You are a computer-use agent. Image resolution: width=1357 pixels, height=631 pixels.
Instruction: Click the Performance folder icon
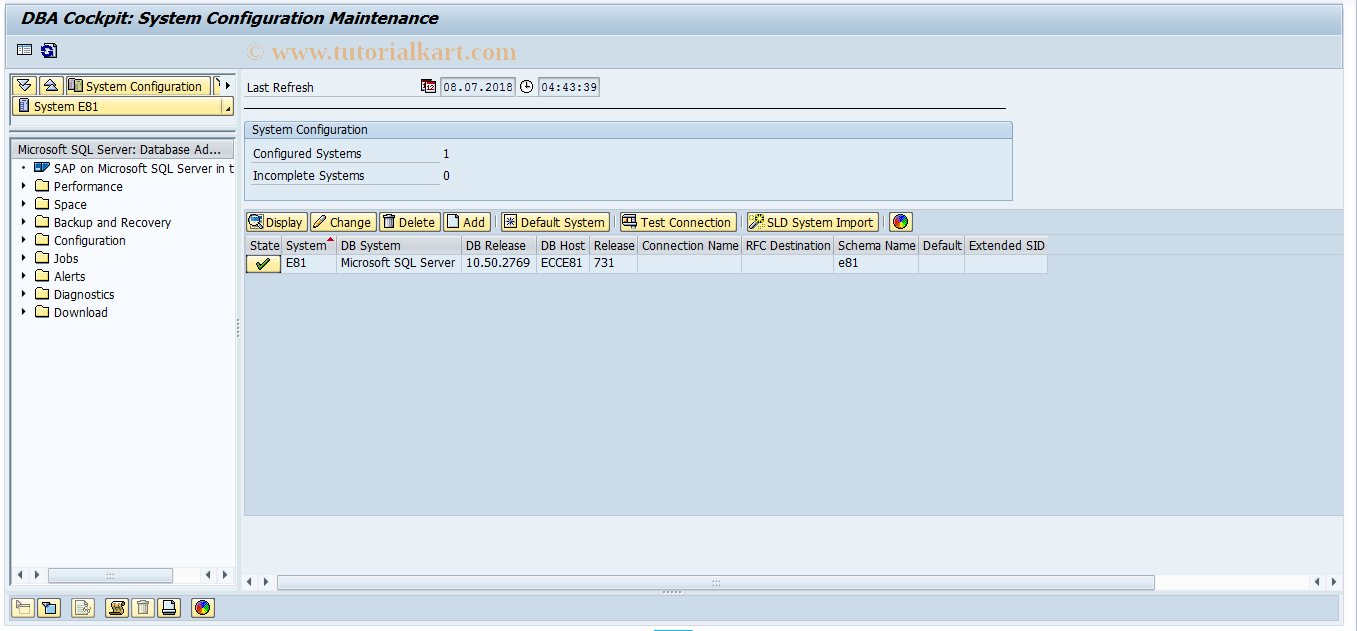coord(42,186)
